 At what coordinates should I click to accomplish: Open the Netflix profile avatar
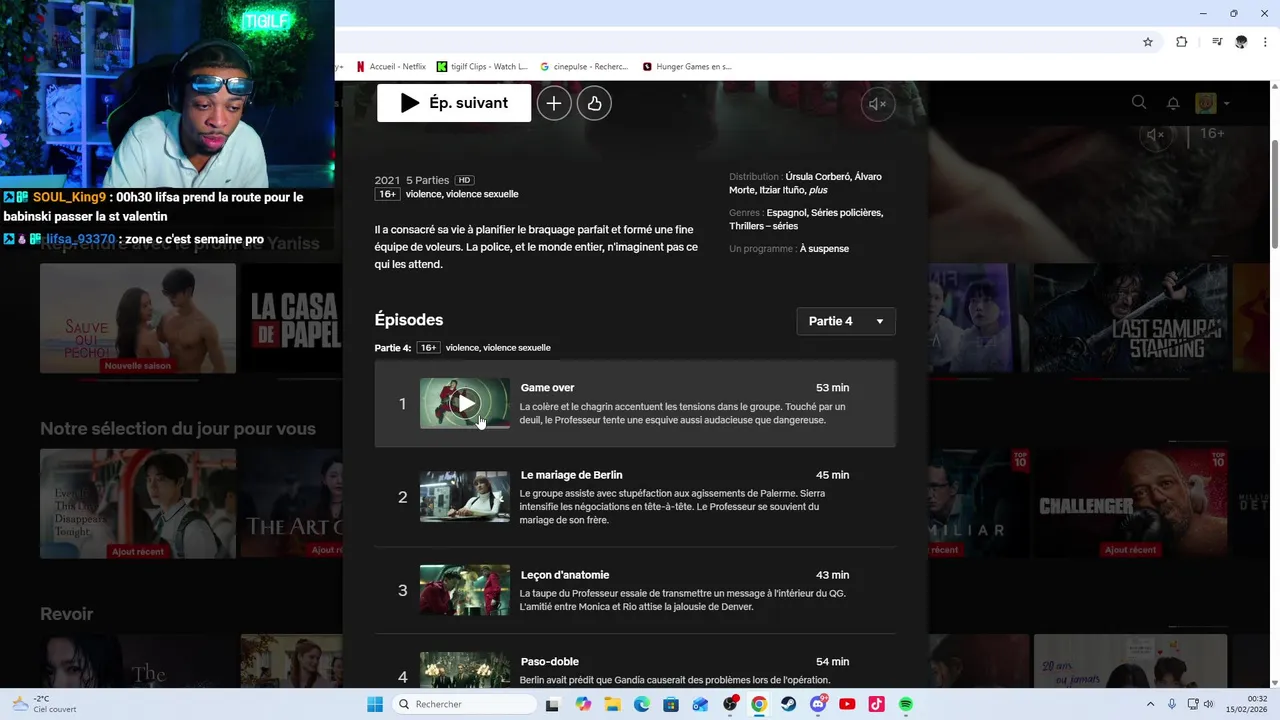pyautogui.click(x=1206, y=103)
